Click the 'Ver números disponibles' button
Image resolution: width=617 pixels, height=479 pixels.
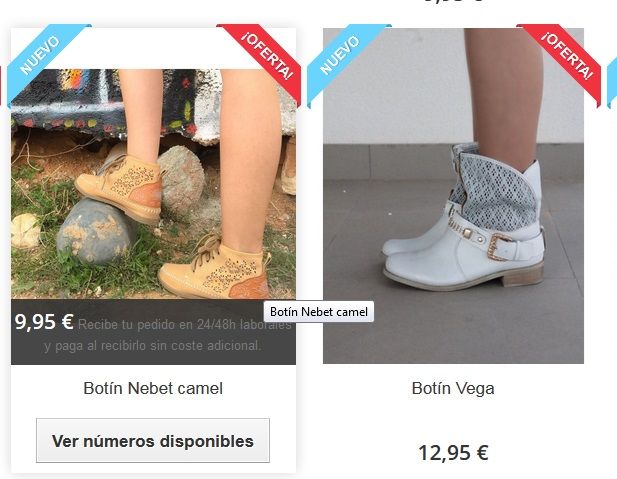(x=153, y=440)
